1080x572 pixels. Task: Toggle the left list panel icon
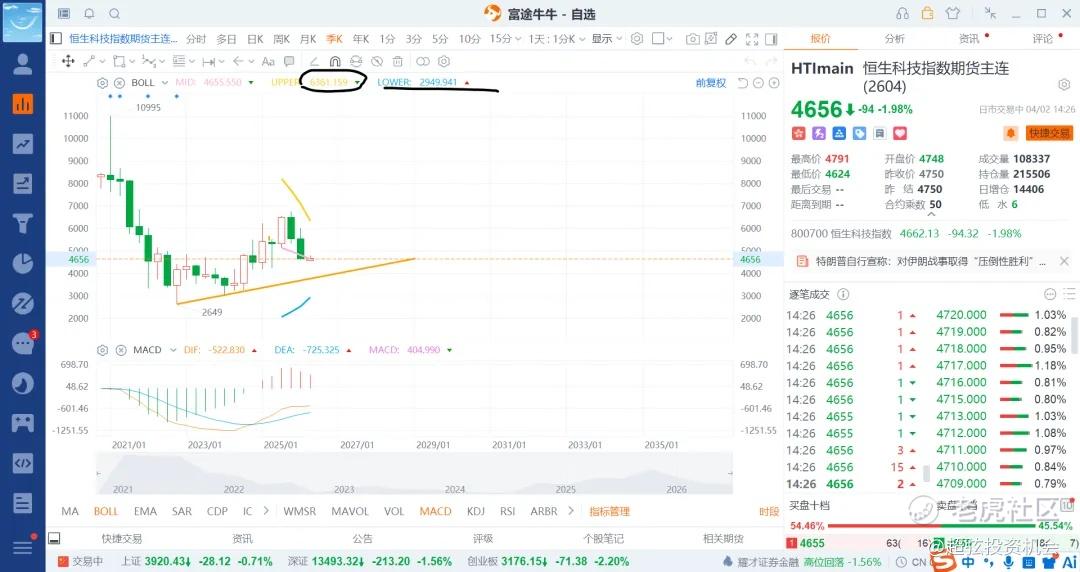pos(56,39)
